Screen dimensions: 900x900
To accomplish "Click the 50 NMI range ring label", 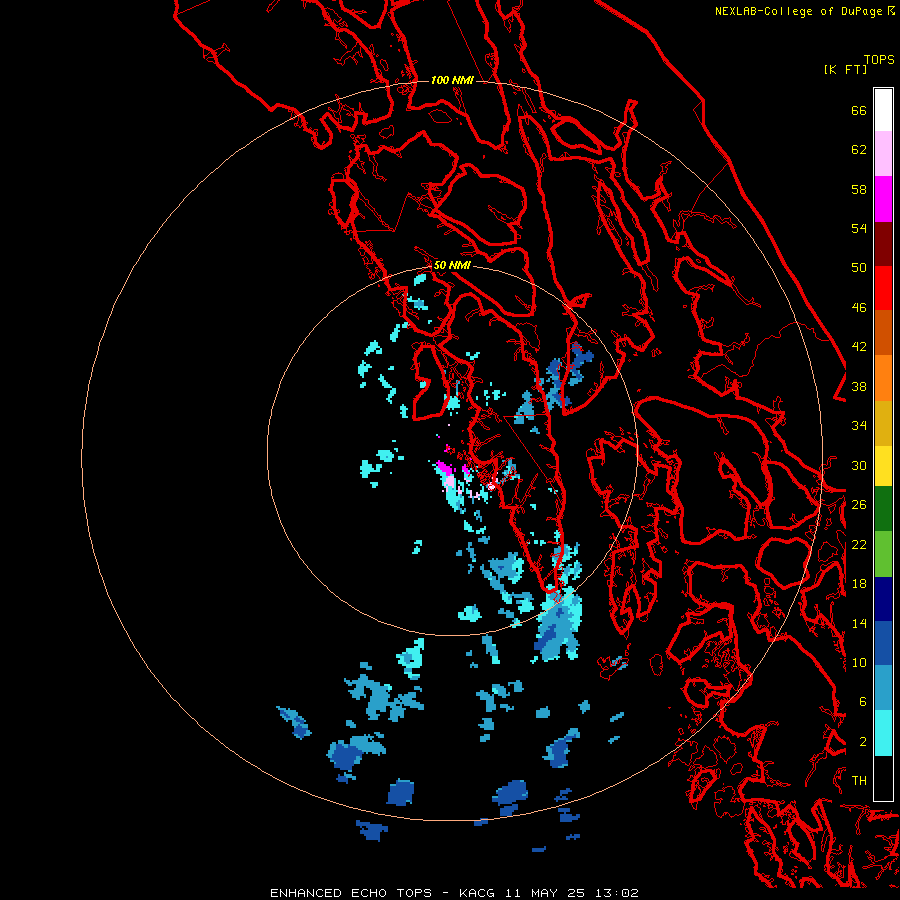I will (x=452, y=265).
